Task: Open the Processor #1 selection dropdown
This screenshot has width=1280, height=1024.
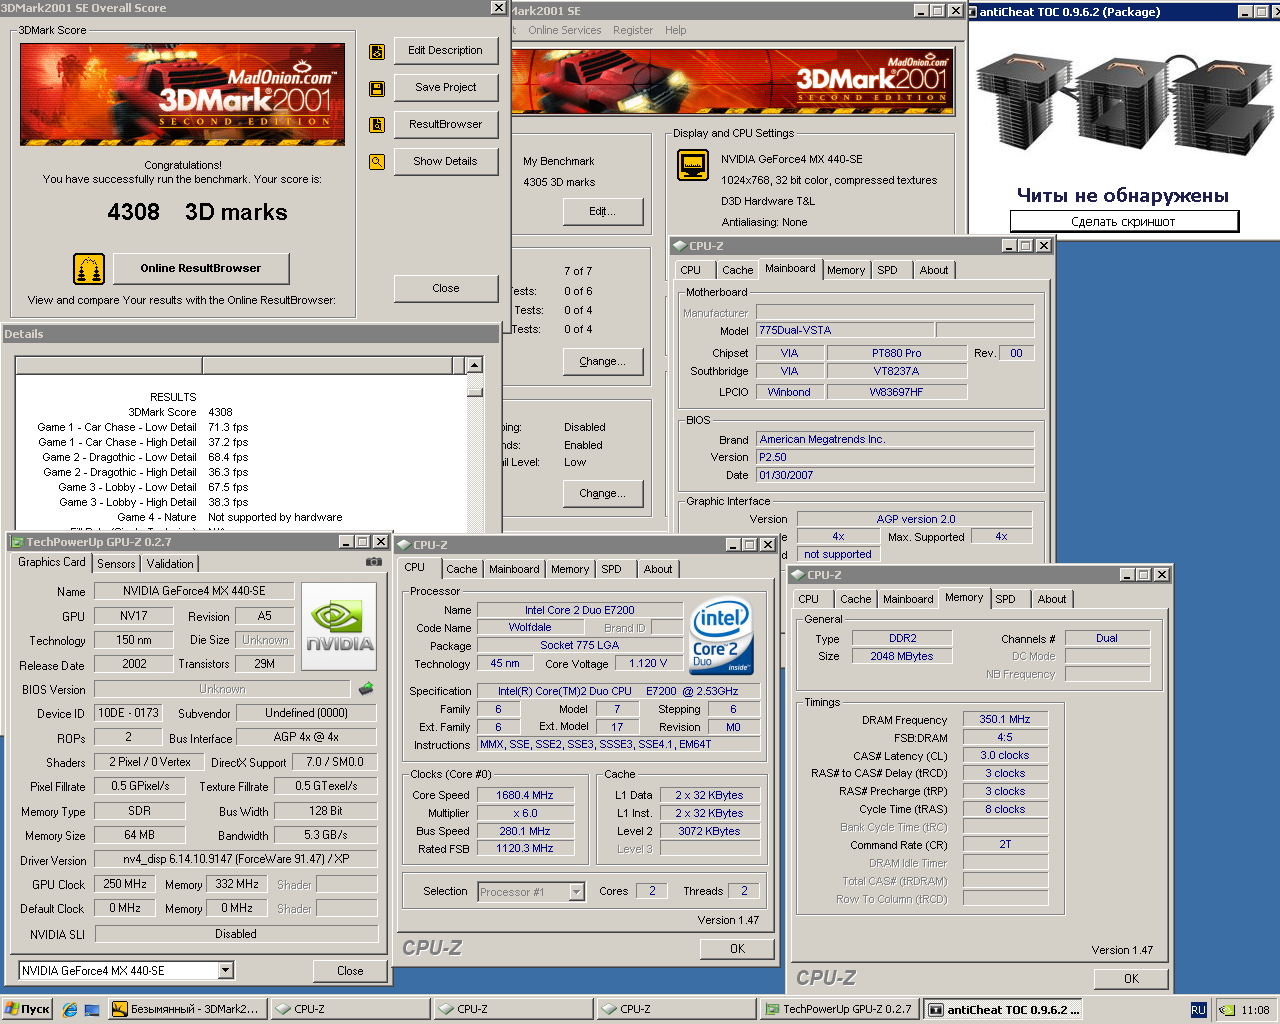Action: coord(576,892)
